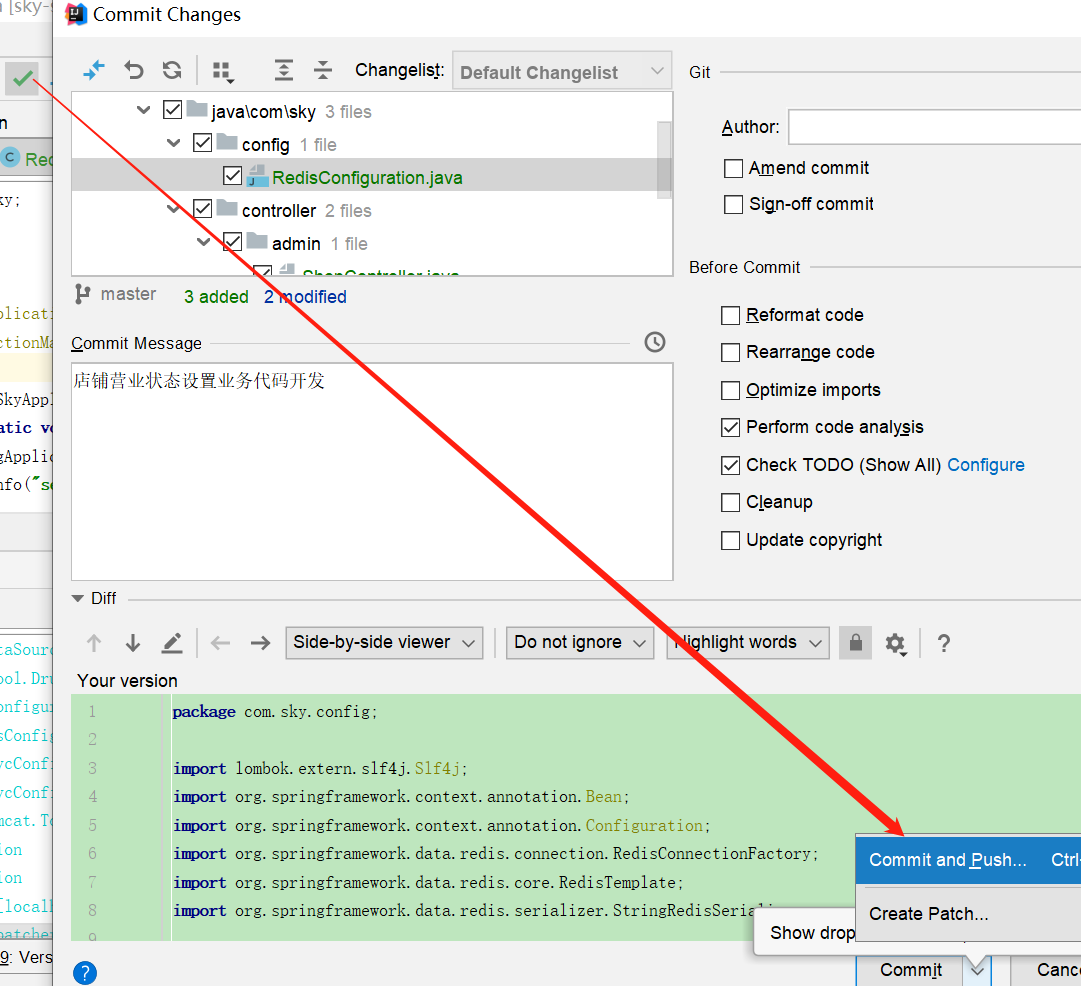Screen dimensions: 1081x986
Task: Click the green commit checkmark in background toolbar
Action: click(x=23, y=78)
